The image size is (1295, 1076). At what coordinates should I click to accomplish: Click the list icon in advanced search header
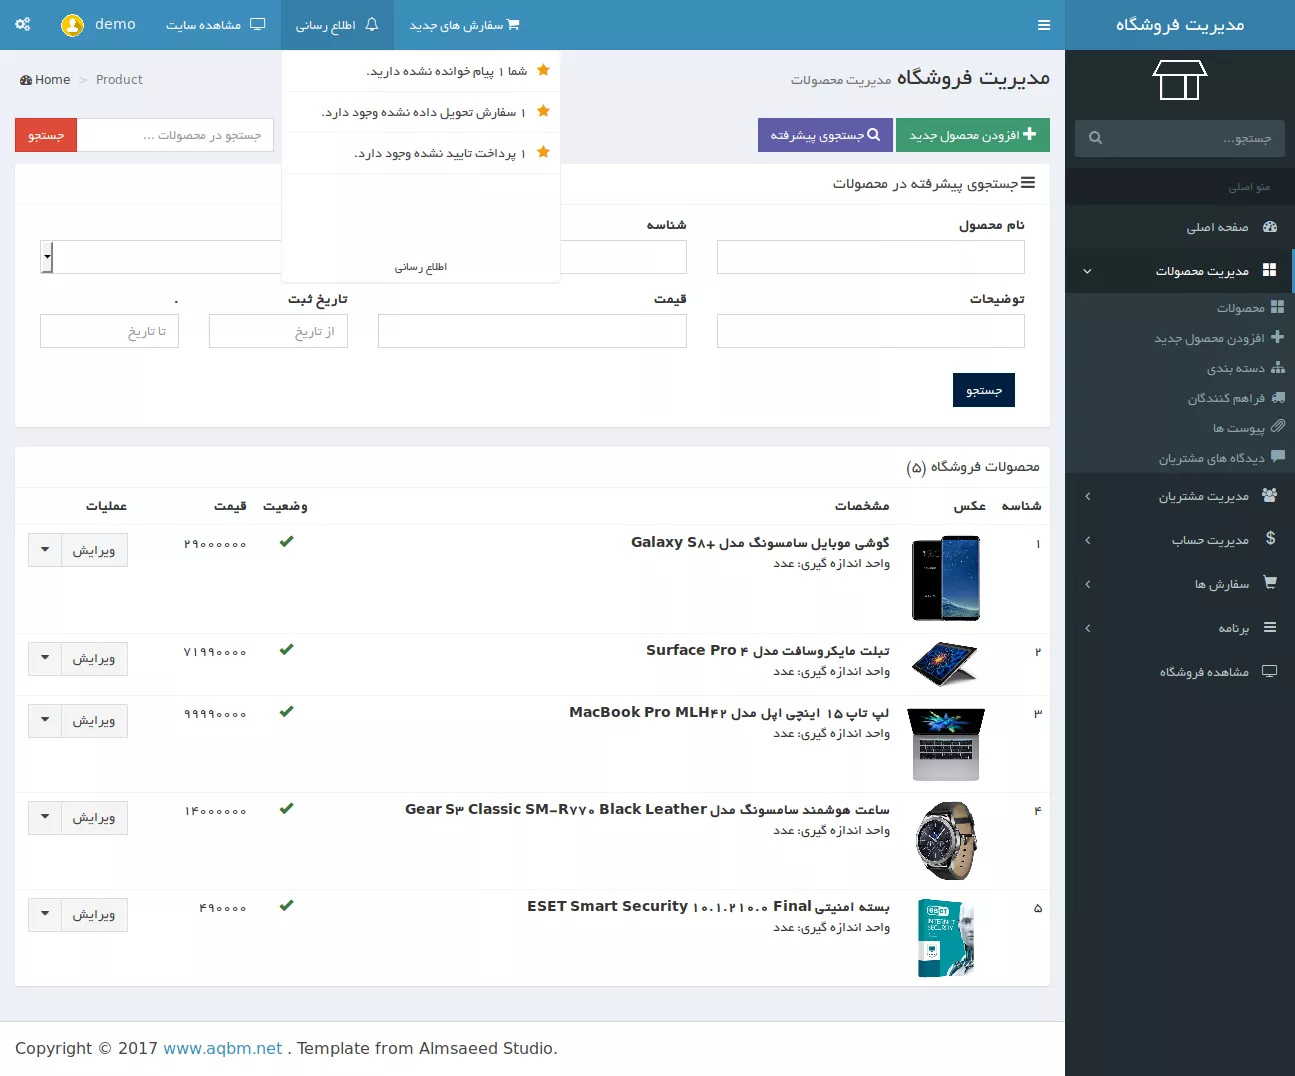click(1028, 183)
